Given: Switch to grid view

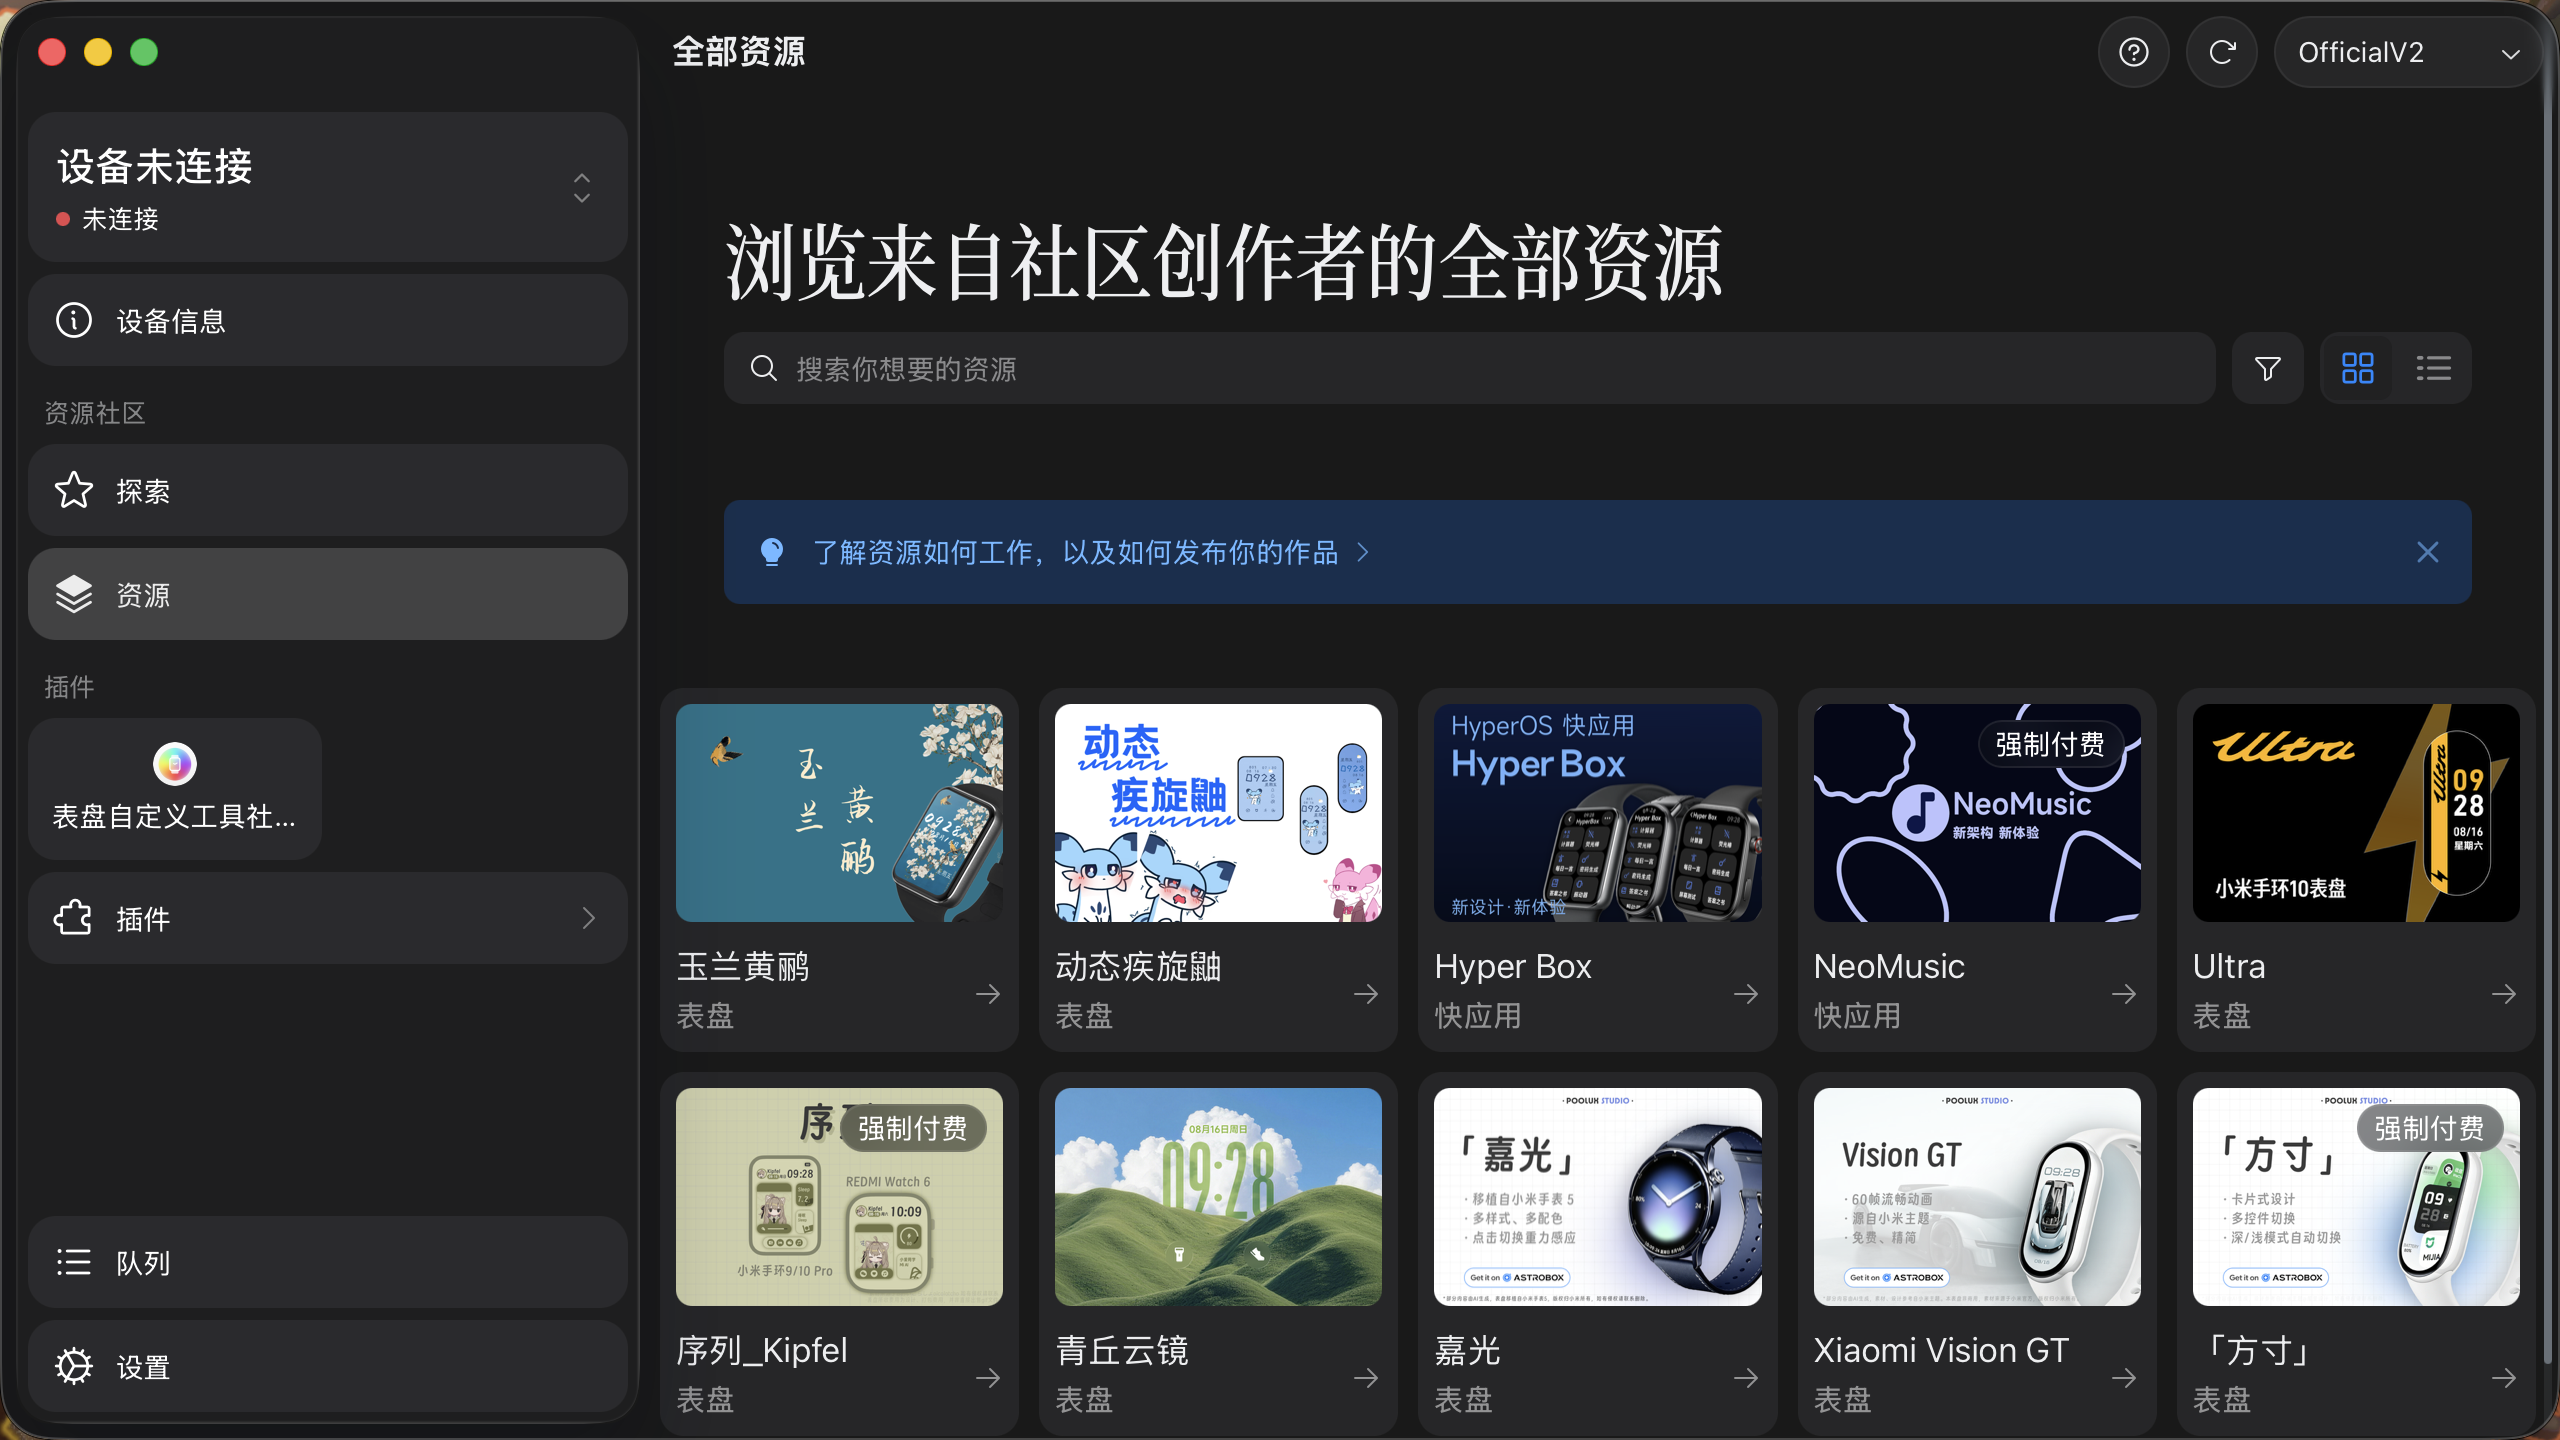Looking at the screenshot, I should click(x=2357, y=368).
